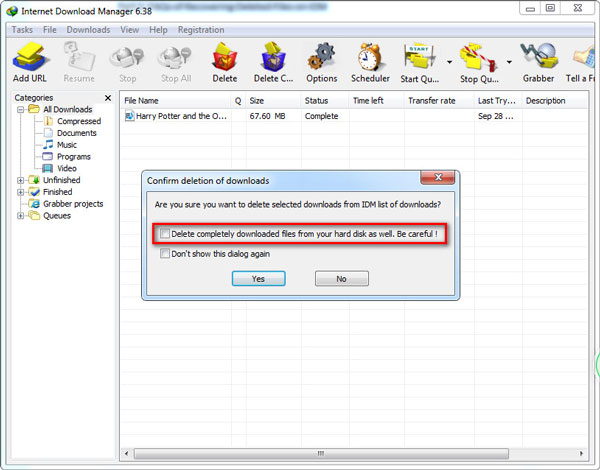Click the Delete toolbar icon

225,57
